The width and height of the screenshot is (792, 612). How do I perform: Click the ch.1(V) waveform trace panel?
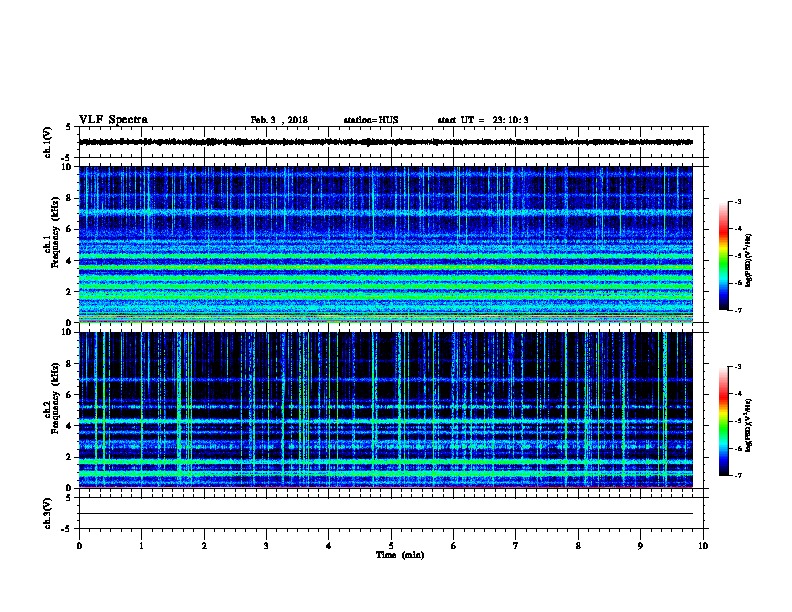391,142
